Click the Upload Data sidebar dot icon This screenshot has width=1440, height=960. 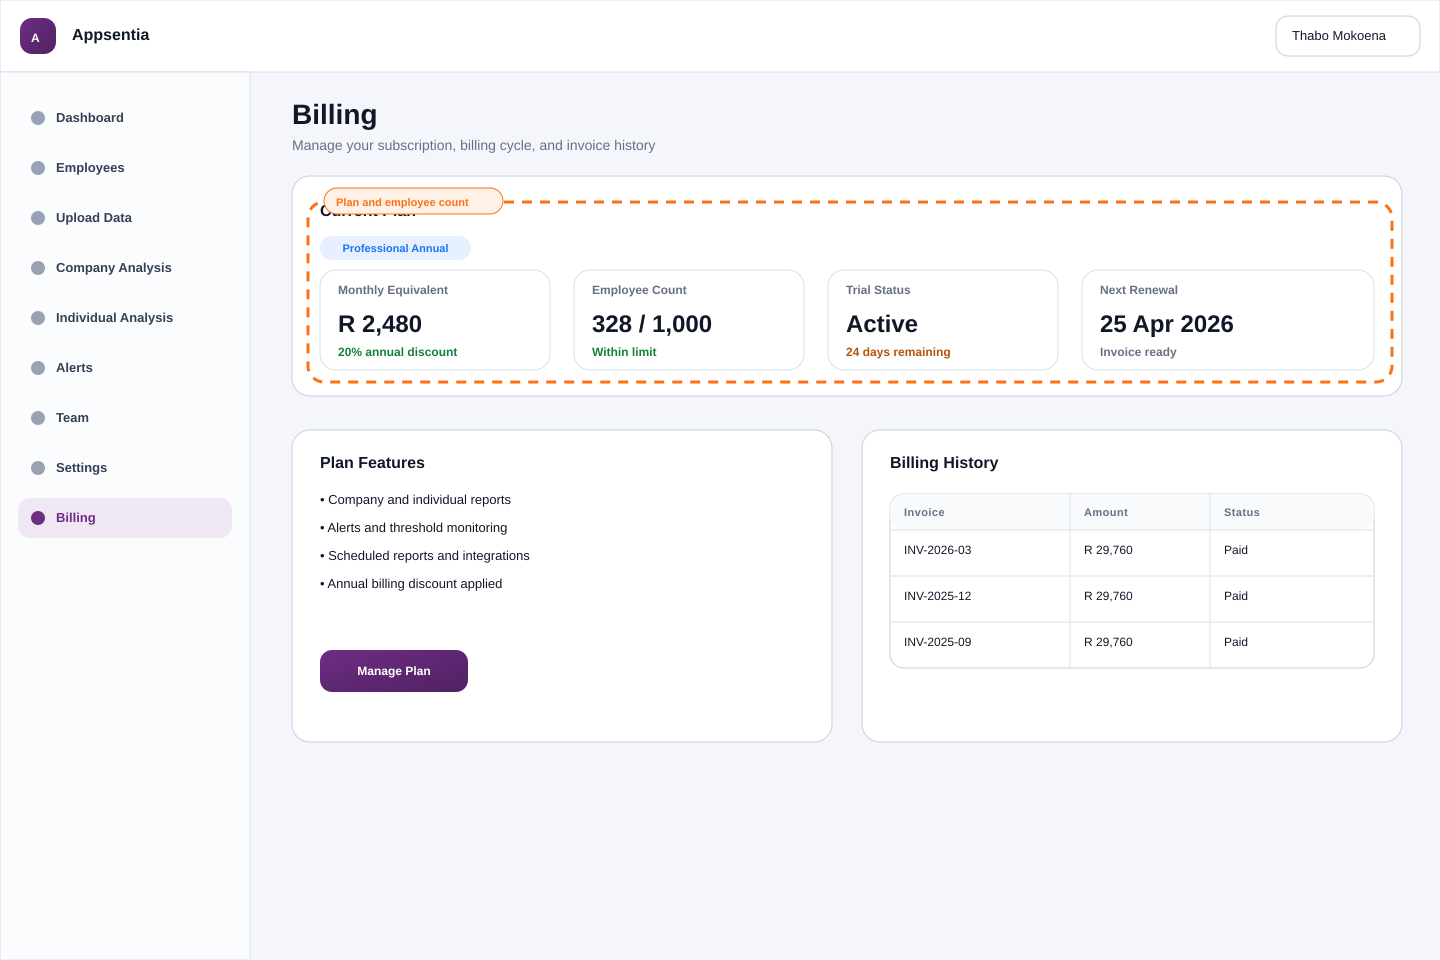pyautogui.click(x=38, y=218)
